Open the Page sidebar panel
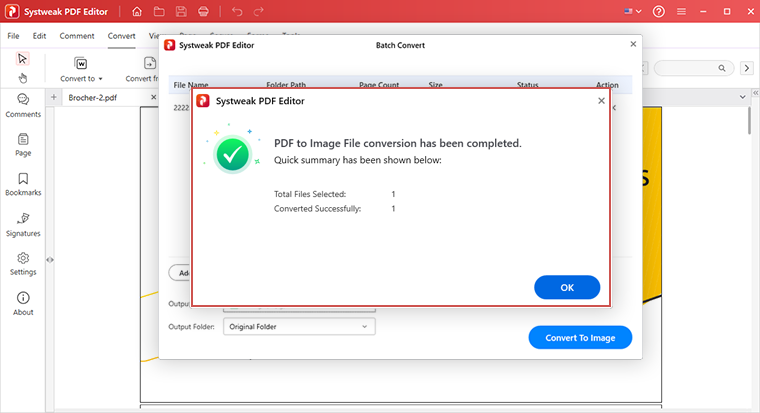Screen dimensions: 760x413 23,145
